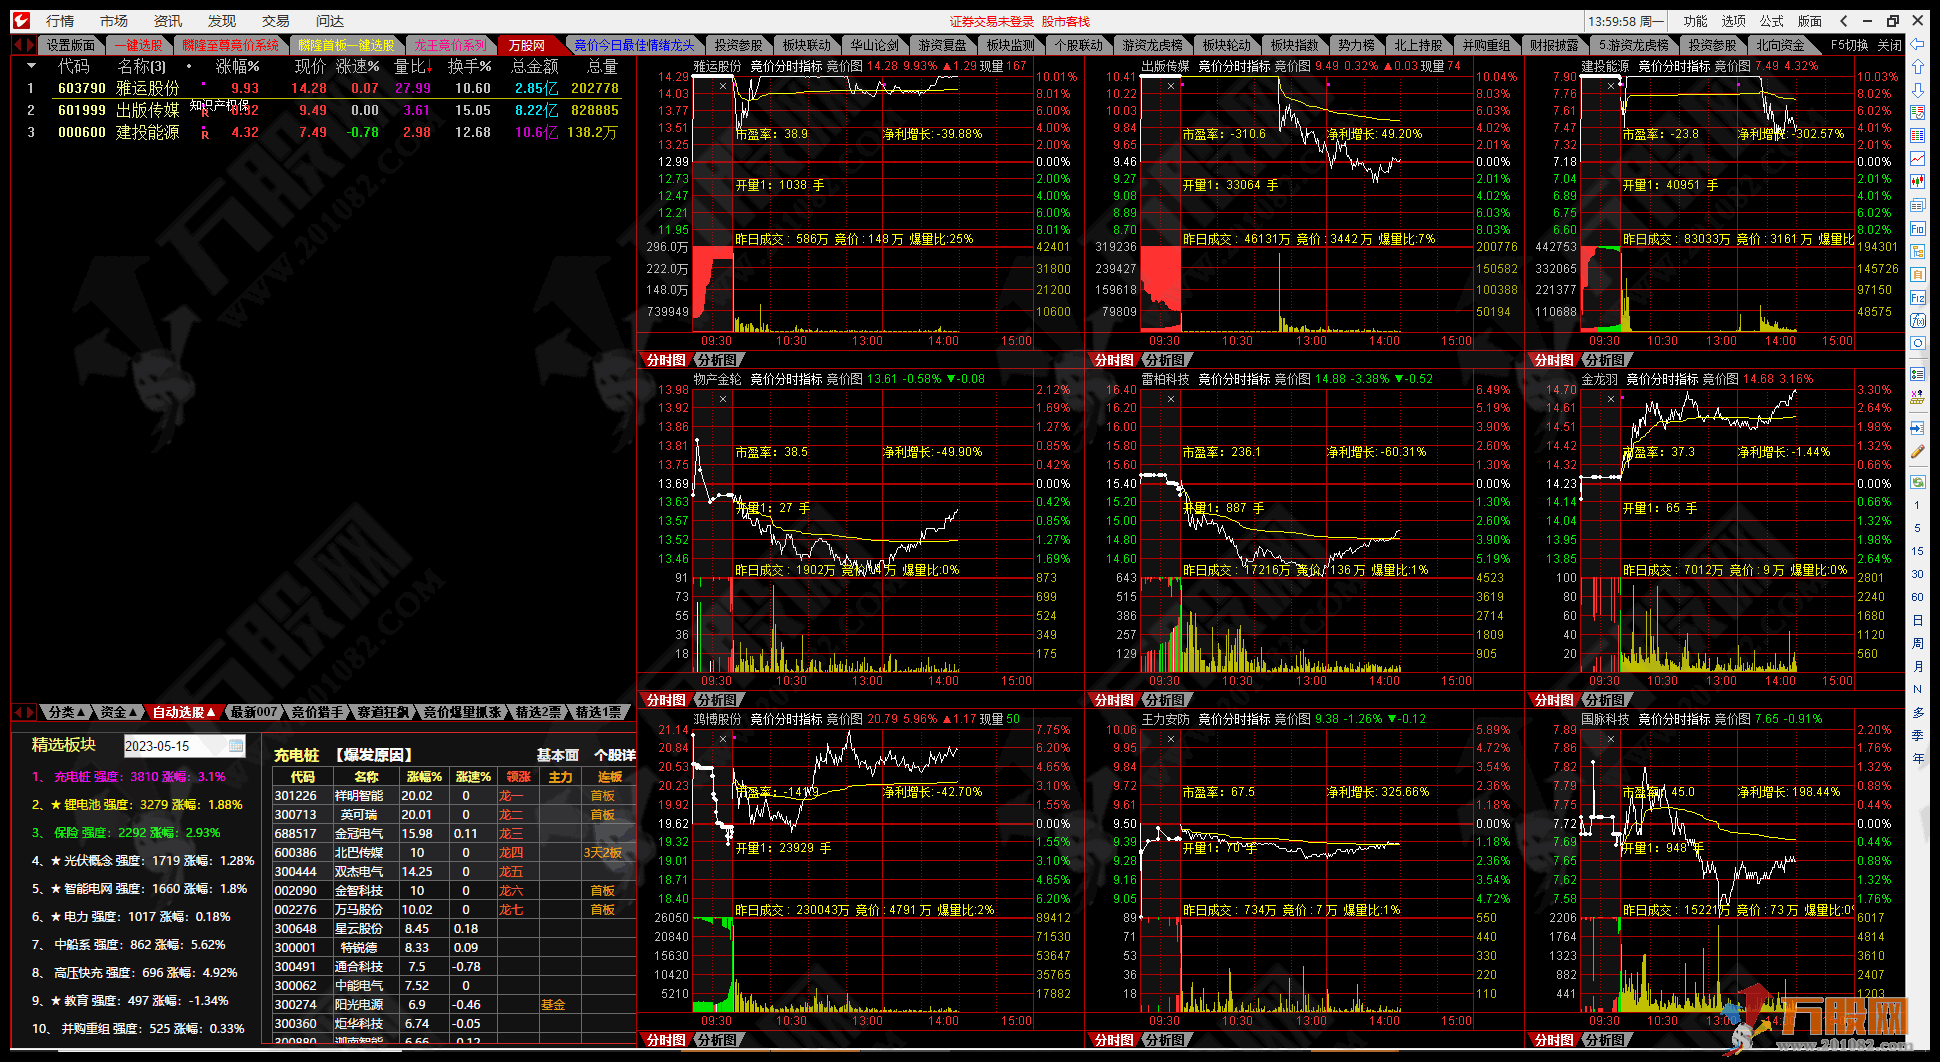Open the 个股详 link in 充电桩 panel
The height and width of the screenshot is (1062, 1940).
(614, 755)
